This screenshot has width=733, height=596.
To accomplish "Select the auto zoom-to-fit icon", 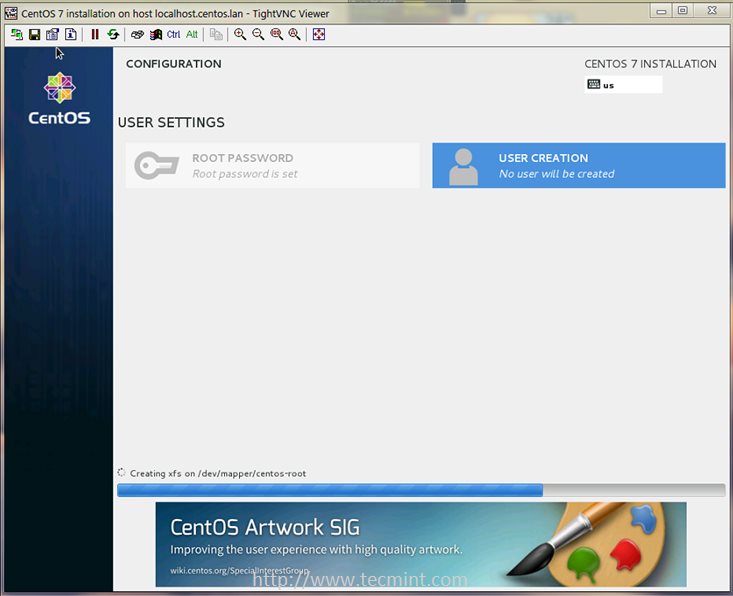I will tap(294, 34).
